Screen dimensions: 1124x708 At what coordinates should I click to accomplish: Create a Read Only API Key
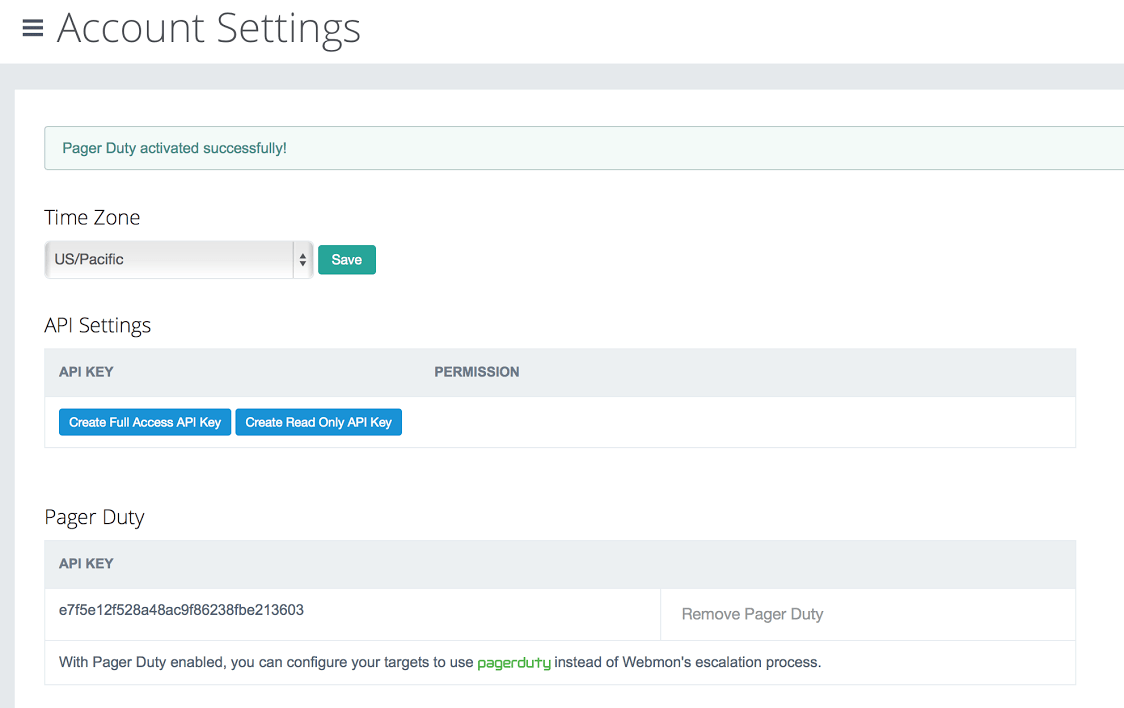[x=318, y=422]
